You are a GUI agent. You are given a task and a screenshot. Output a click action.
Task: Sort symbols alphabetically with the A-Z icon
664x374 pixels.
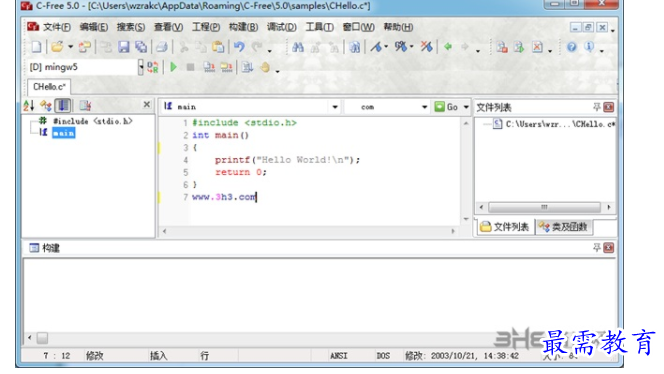click(x=29, y=105)
